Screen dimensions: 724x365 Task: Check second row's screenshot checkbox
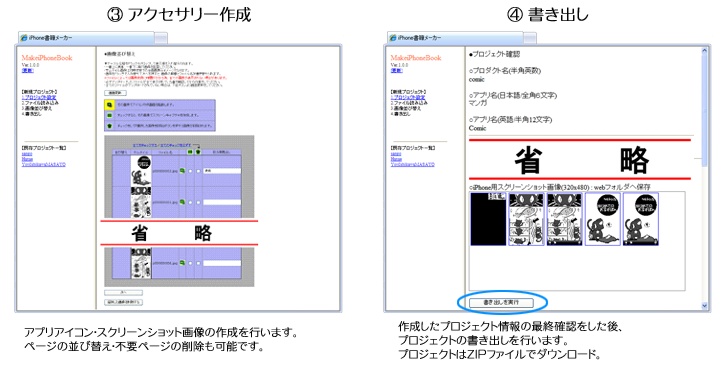[x=190, y=202]
